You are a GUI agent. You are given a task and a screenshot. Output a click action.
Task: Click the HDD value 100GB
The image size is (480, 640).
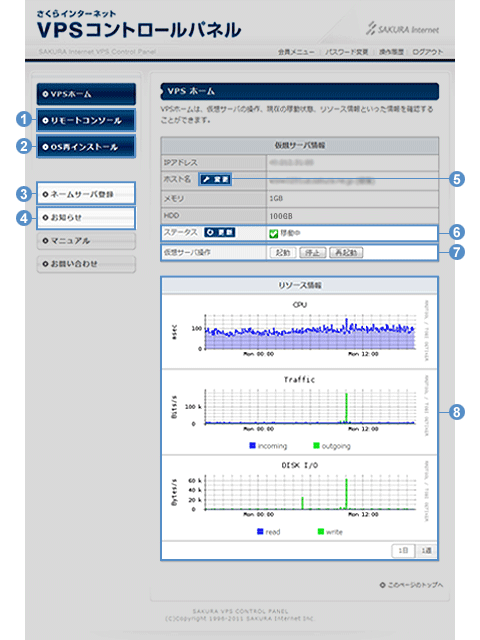click(281, 216)
